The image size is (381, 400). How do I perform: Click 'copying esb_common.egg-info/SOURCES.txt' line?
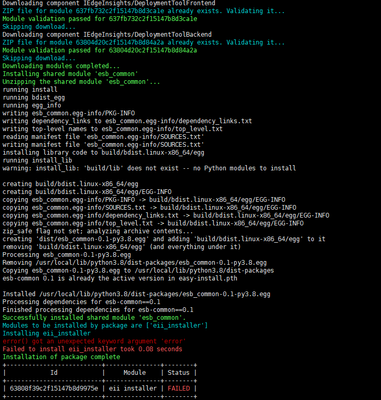[x=149, y=207]
